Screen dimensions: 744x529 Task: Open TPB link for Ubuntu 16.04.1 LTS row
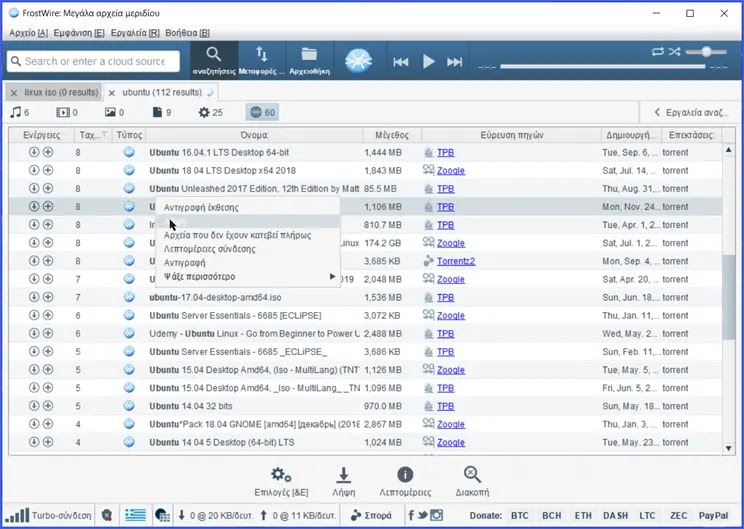[x=445, y=153]
